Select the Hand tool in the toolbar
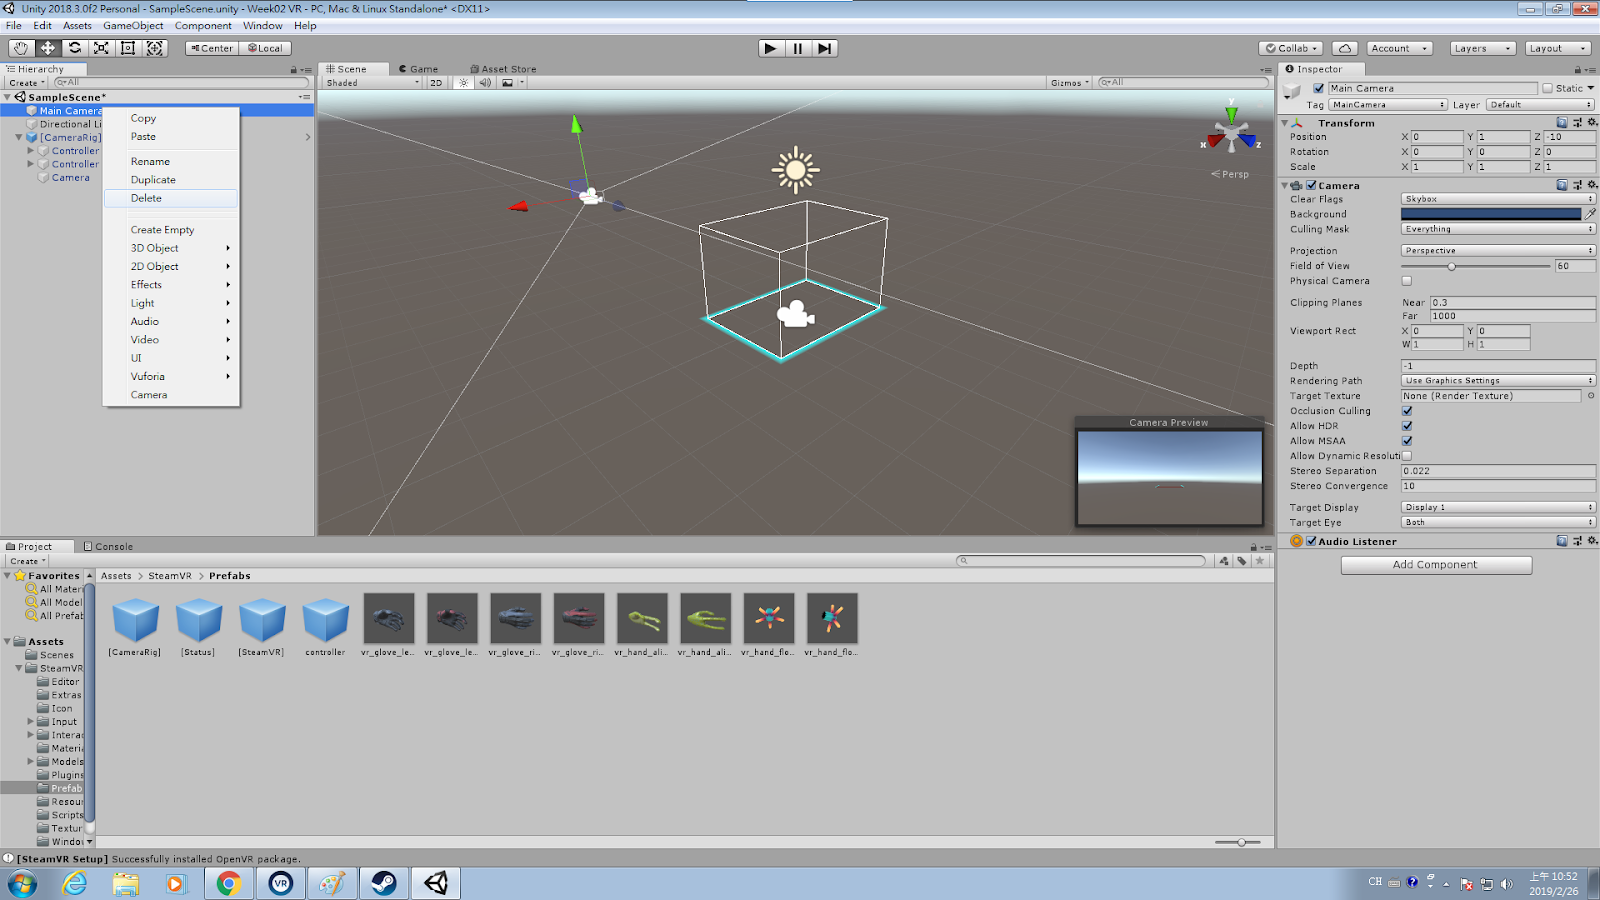The width and height of the screenshot is (1600, 900). coord(21,48)
